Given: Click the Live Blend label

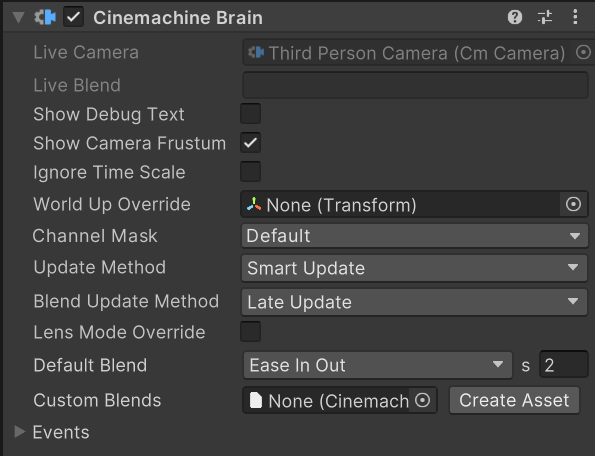Looking at the screenshot, I should [77, 85].
